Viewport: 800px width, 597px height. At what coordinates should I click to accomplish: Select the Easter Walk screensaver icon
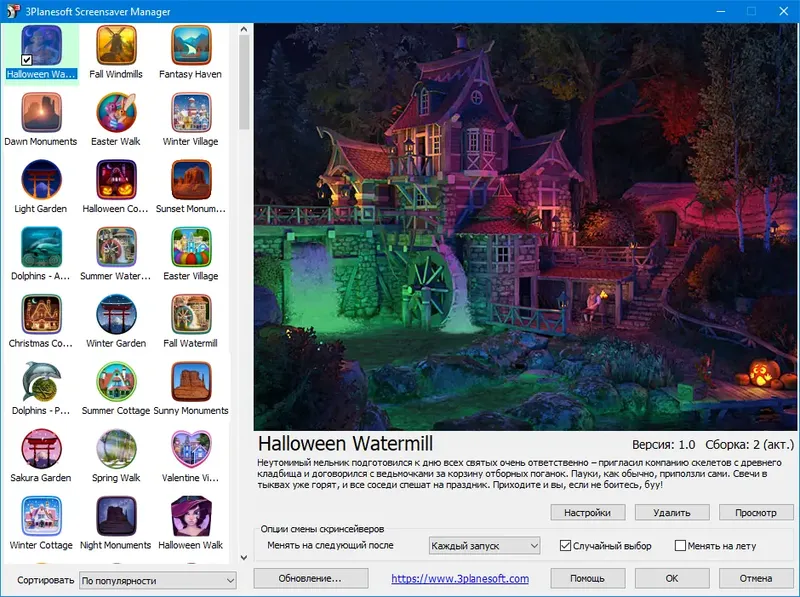116,113
